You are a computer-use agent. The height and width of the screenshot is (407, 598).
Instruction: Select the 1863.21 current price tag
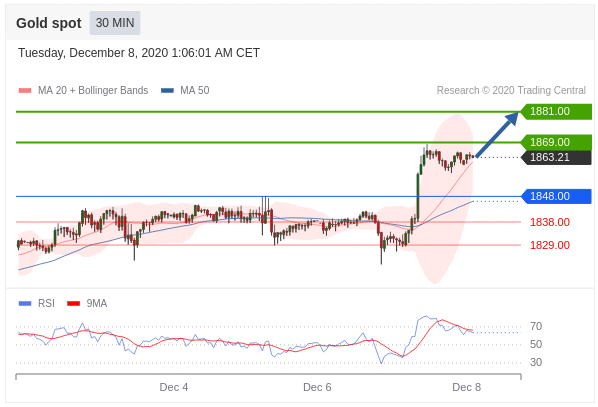point(556,157)
